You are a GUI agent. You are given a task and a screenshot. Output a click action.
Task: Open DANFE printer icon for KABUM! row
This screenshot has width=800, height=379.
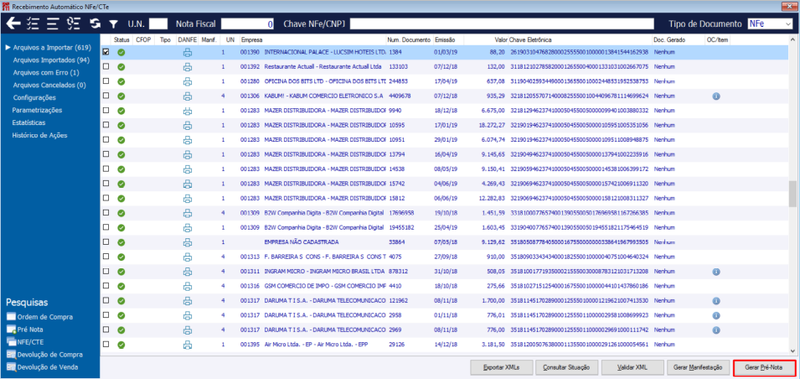(188, 96)
